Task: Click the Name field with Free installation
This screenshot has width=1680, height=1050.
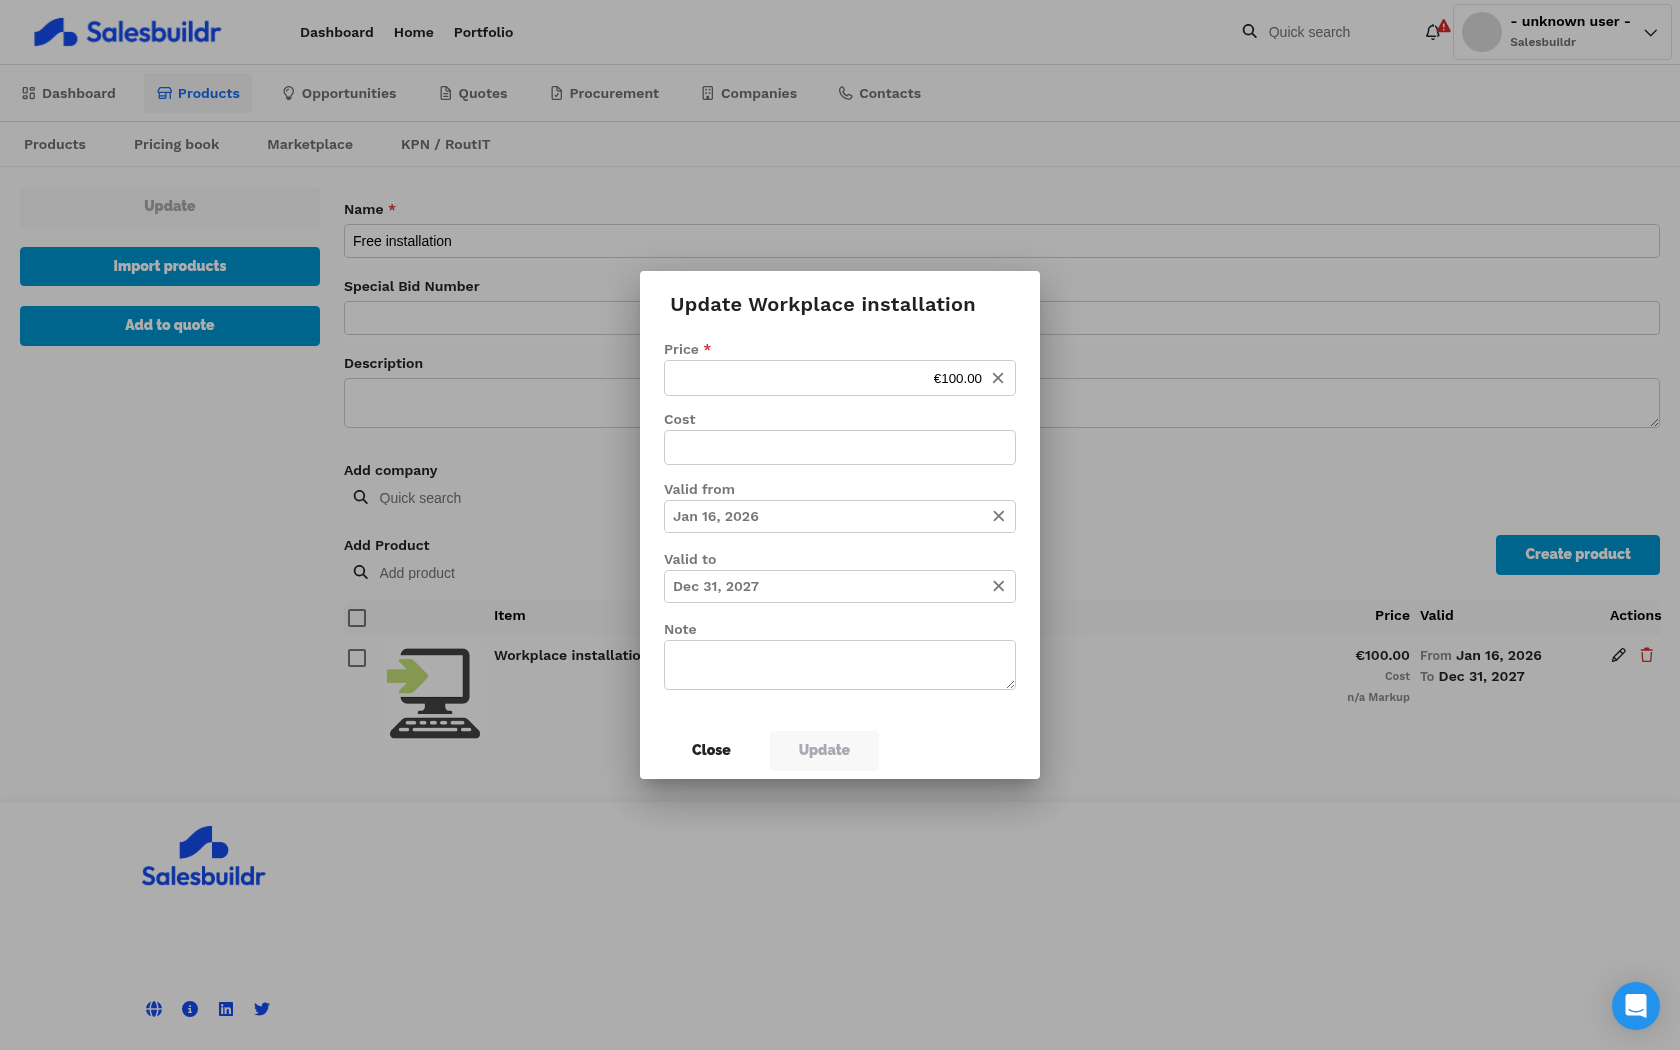Action: [1002, 241]
